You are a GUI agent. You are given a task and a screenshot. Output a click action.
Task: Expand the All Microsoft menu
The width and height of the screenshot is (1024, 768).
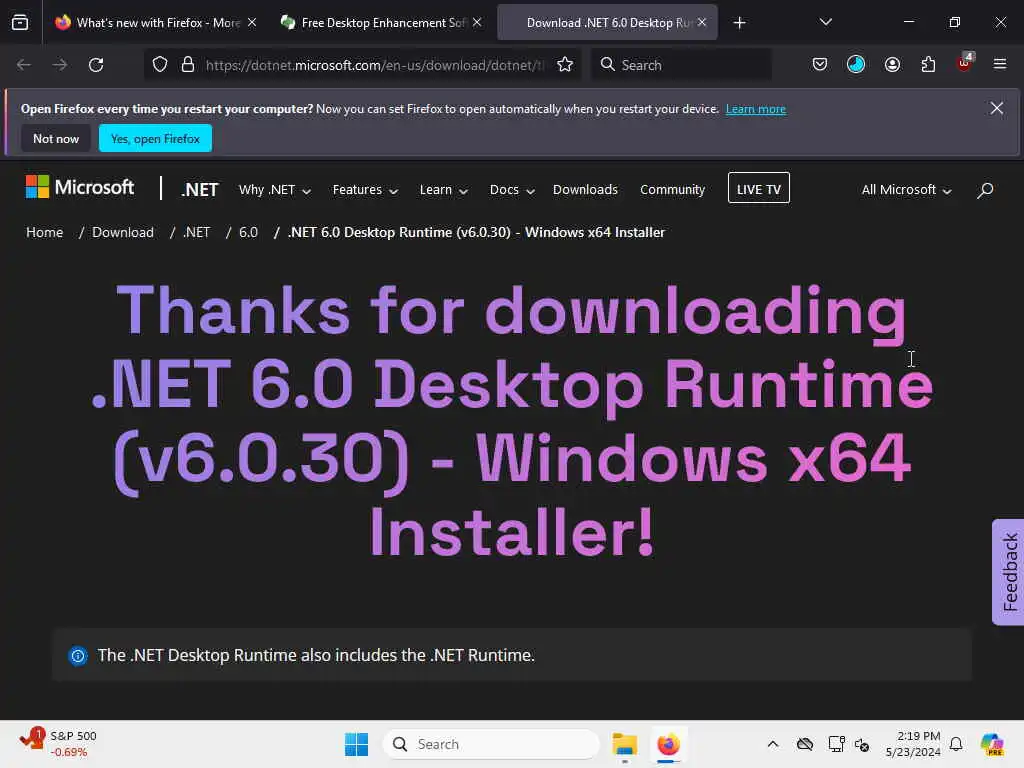(906, 190)
